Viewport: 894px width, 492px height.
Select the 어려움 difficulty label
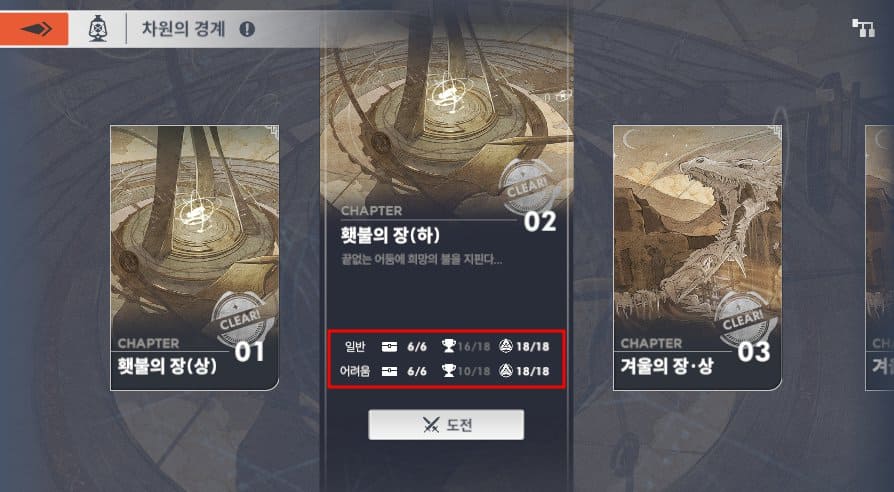[x=355, y=371]
